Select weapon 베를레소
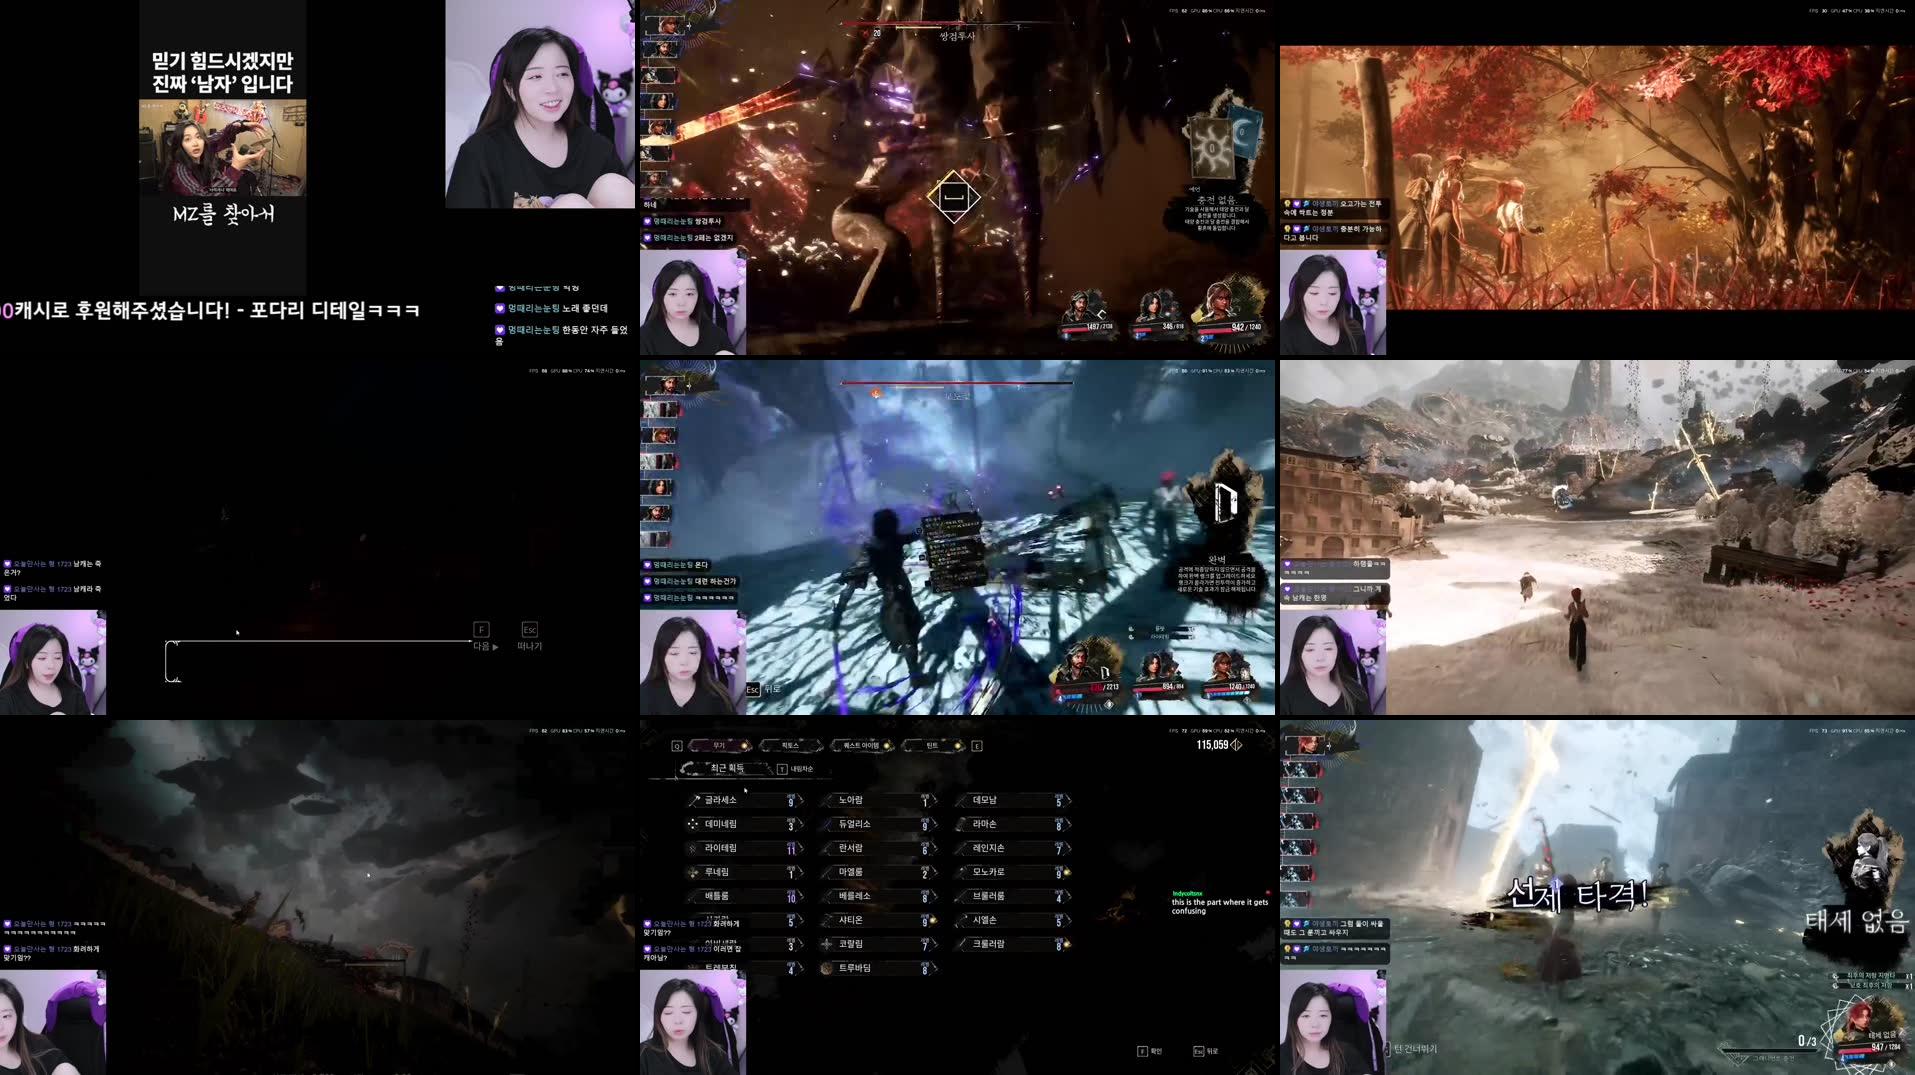This screenshot has width=1915, height=1075. click(878, 896)
